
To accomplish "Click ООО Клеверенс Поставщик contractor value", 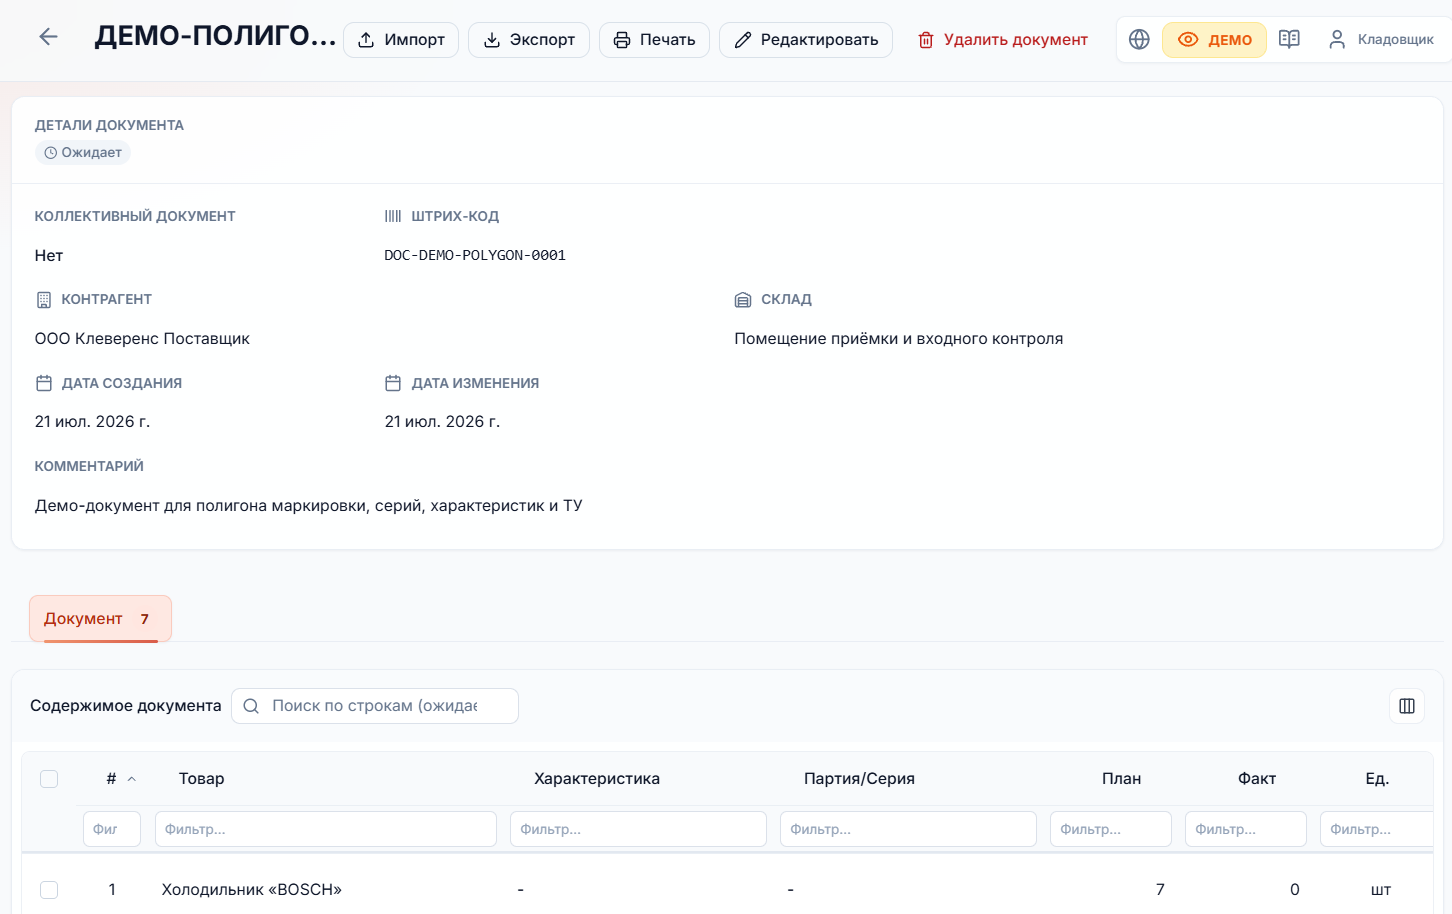I will click(142, 339).
